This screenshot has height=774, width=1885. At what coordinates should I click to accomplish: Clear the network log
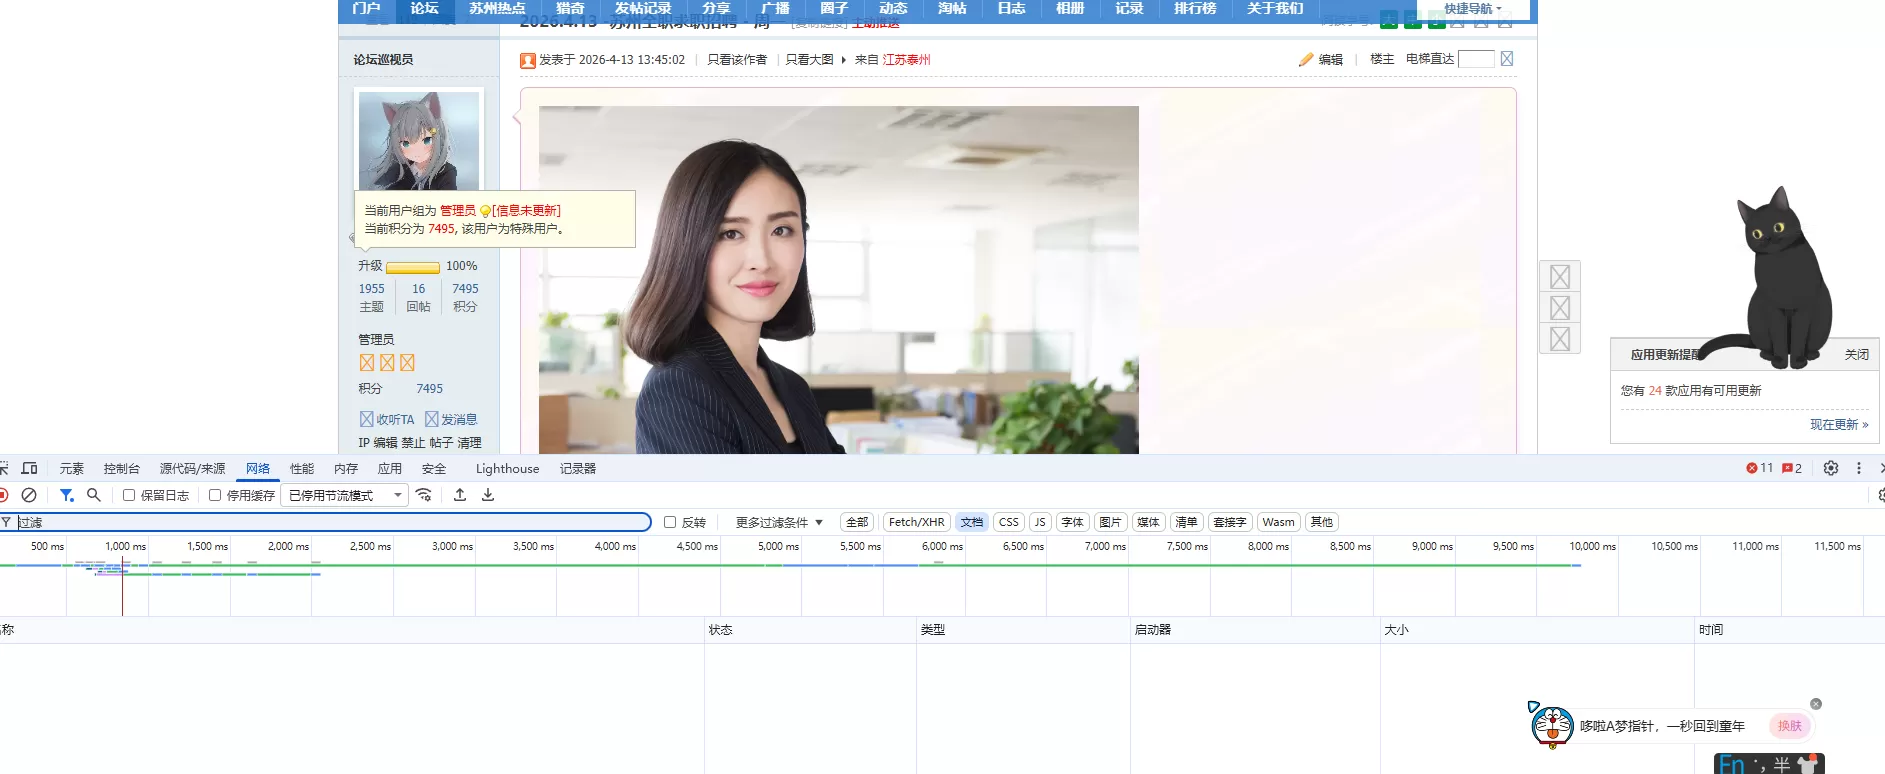point(29,495)
